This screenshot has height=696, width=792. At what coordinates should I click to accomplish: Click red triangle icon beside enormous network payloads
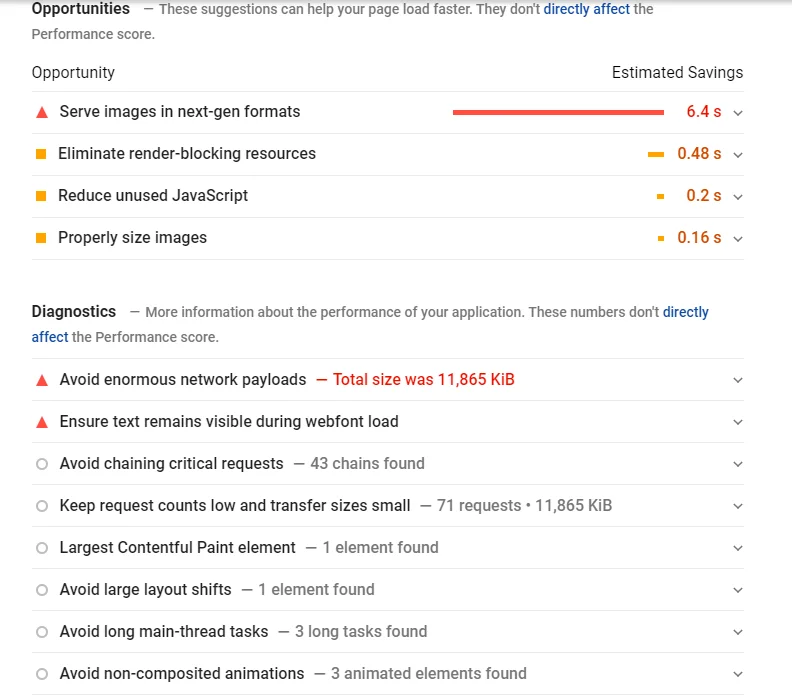point(42,380)
